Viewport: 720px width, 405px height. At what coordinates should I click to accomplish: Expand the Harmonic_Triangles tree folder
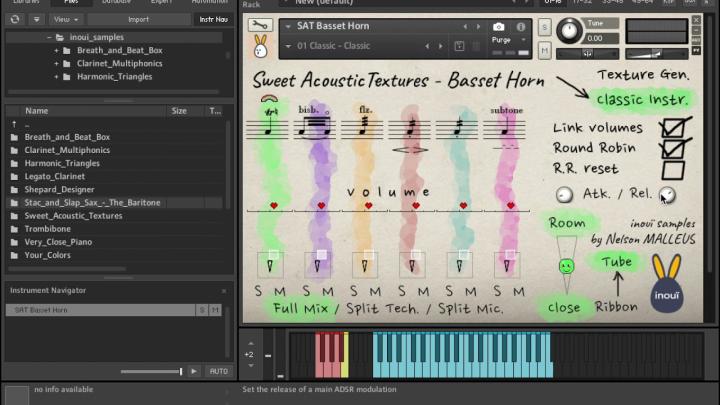[56, 77]
